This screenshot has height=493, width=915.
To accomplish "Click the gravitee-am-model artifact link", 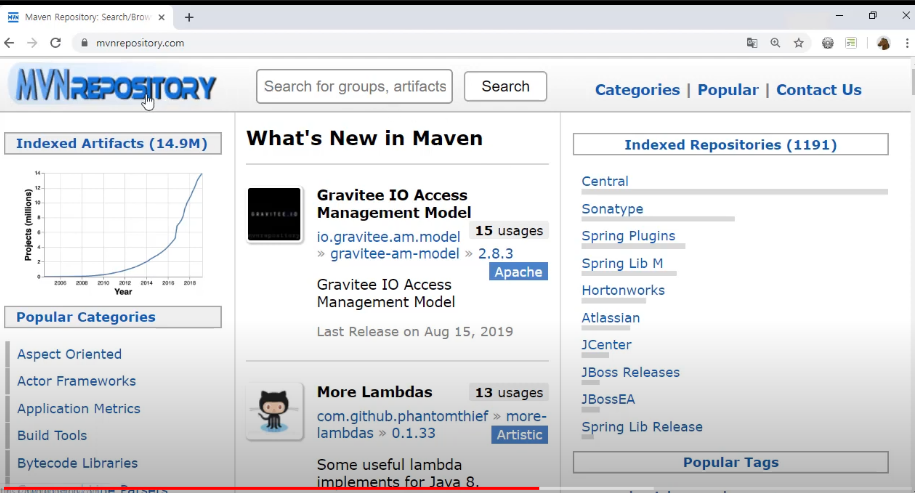I will coord(395,254).
